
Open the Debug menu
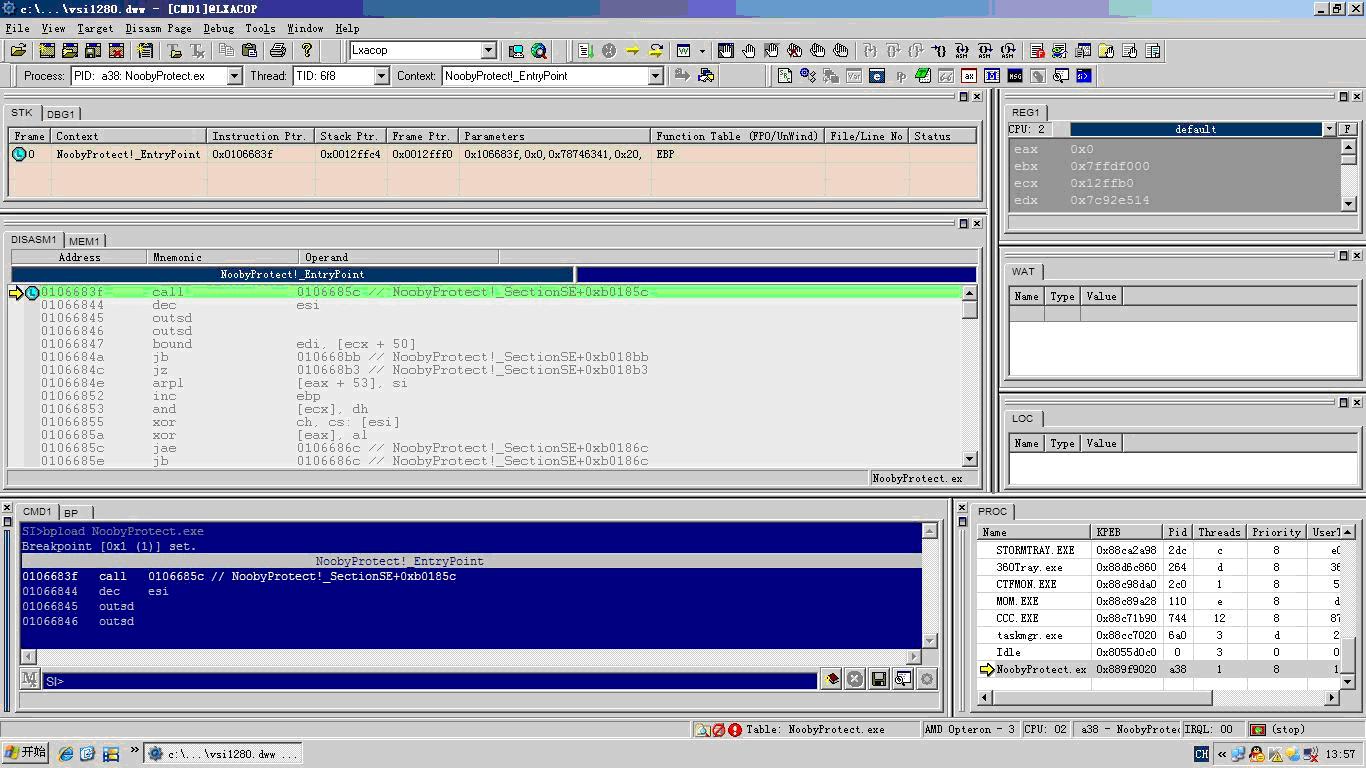(218, 28)
